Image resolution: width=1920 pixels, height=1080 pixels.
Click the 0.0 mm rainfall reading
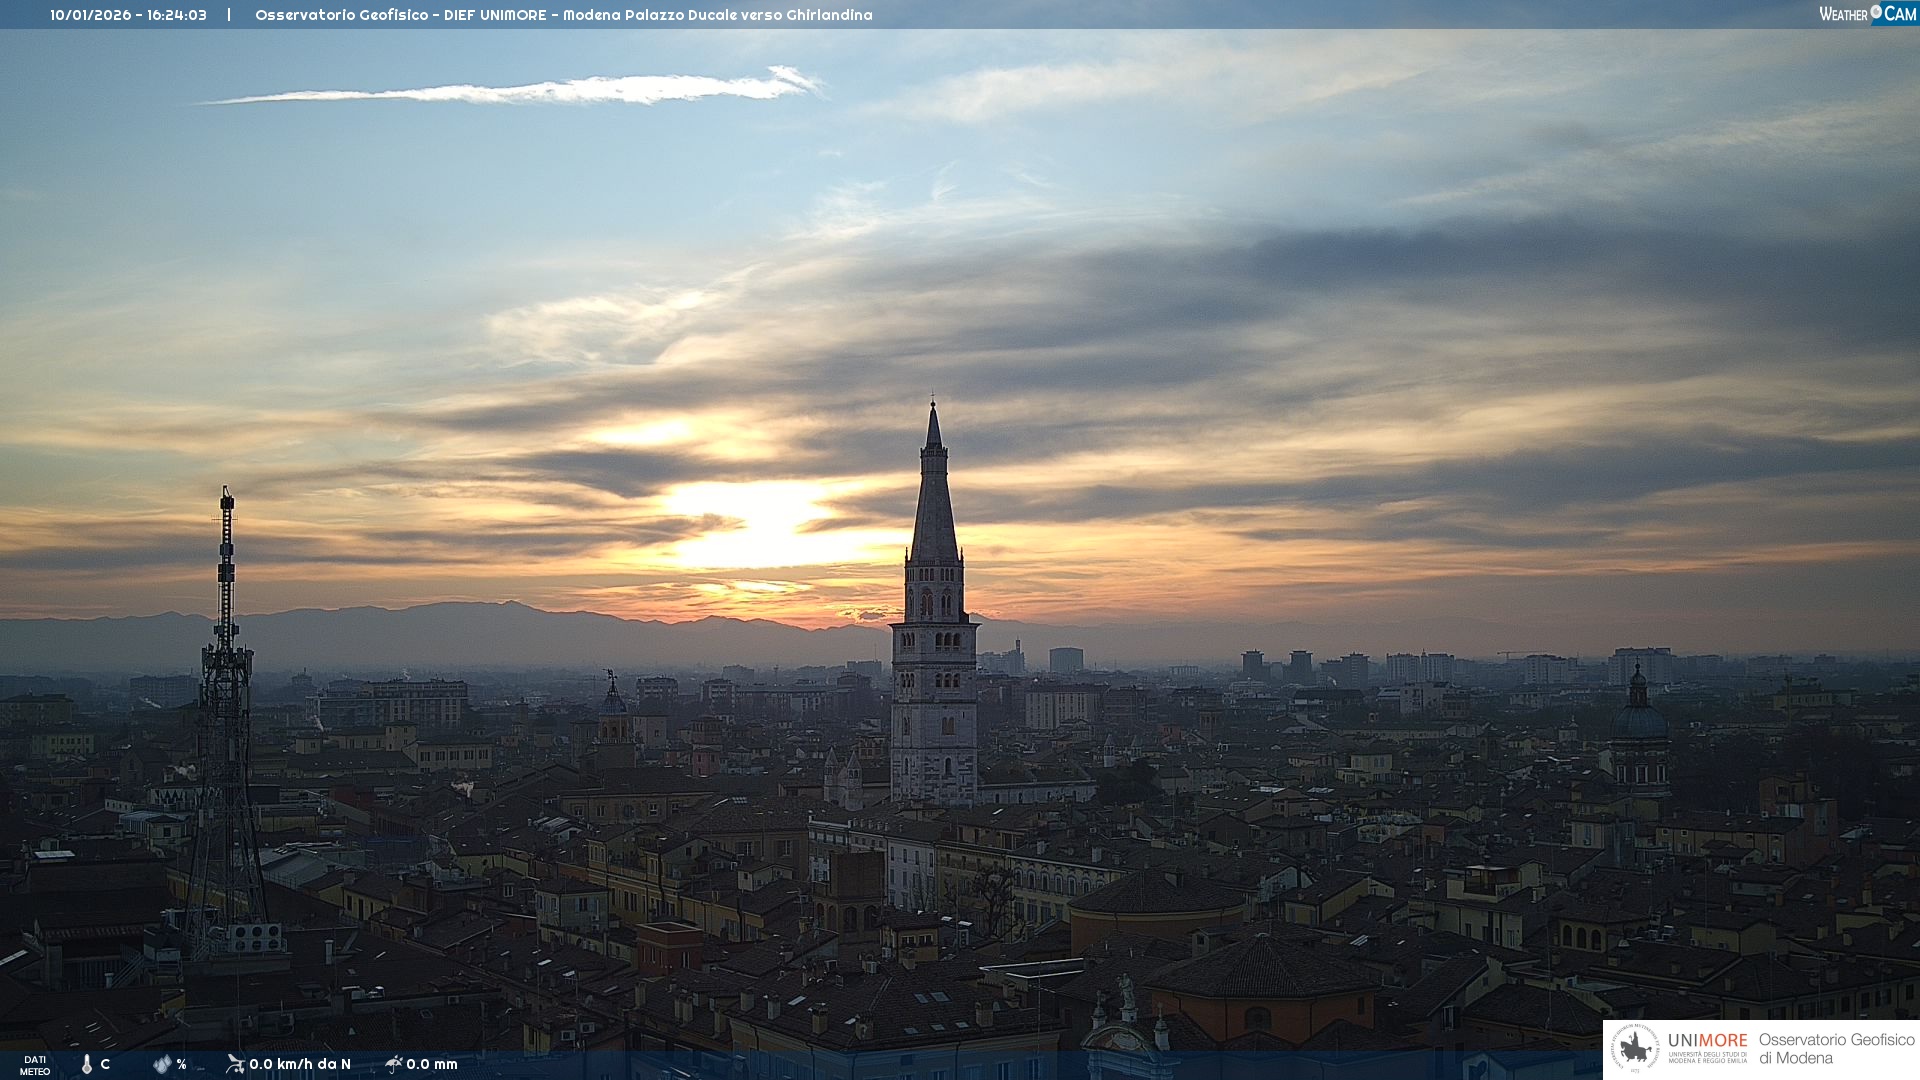[432, 1064]
